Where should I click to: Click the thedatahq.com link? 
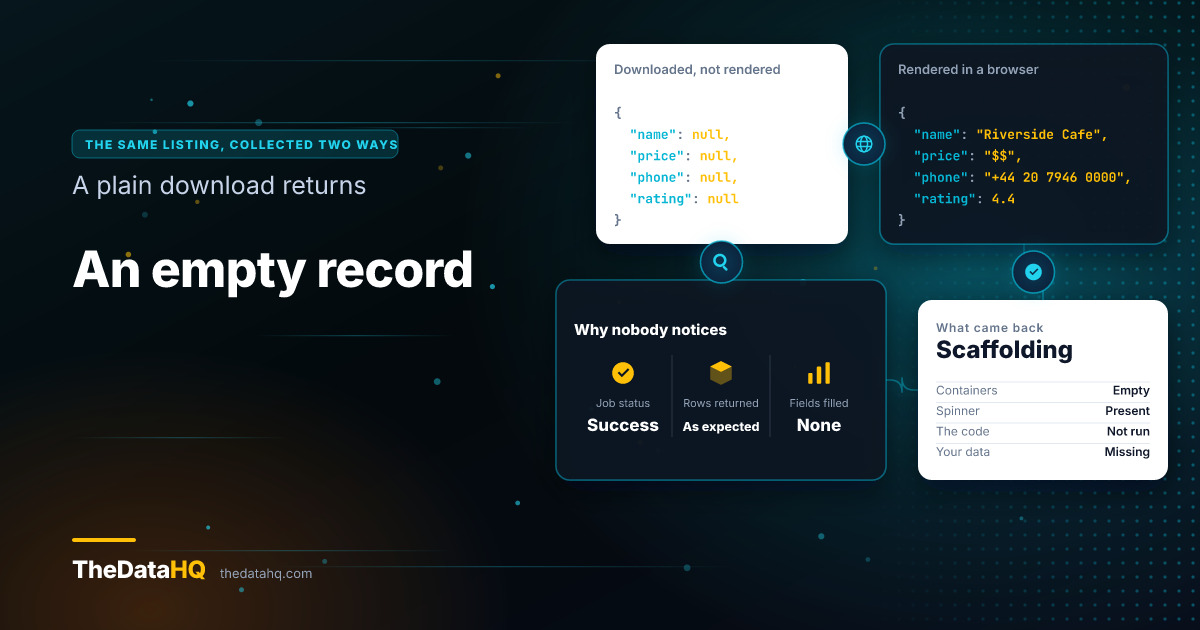[x=266, y=573]
